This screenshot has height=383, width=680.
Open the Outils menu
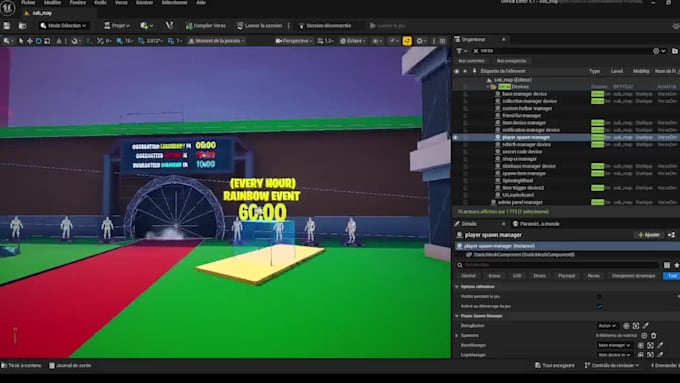100,3
